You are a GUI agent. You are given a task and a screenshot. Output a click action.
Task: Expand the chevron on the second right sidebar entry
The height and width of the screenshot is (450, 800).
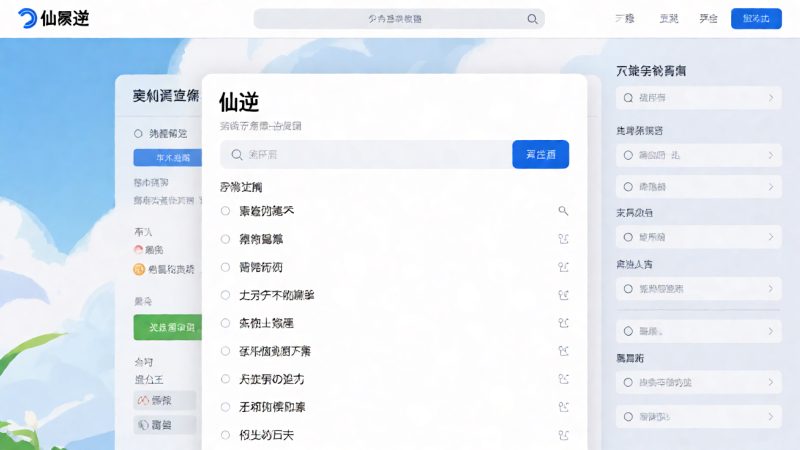click(x=771, y=155)
